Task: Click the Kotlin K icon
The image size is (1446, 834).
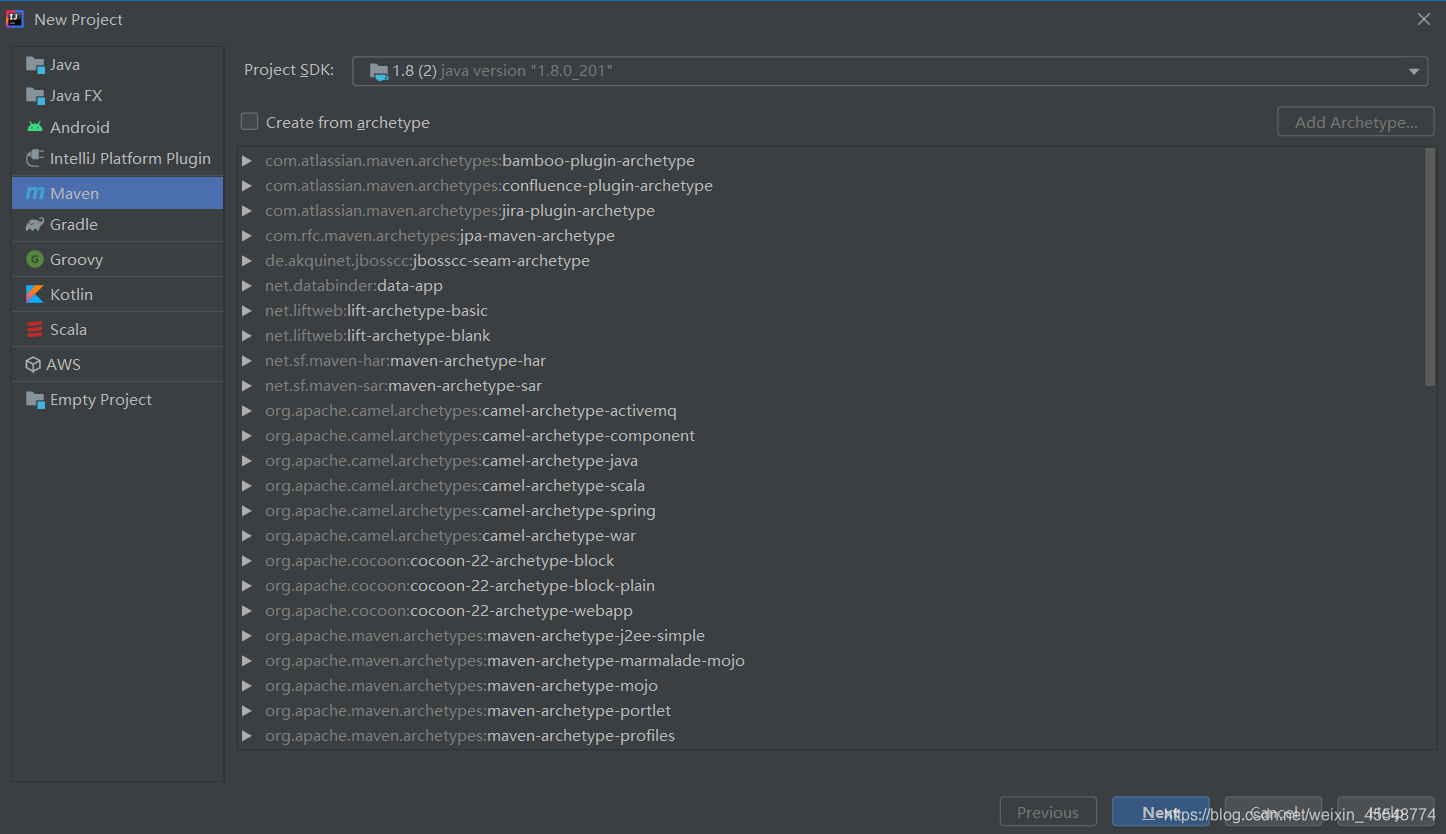Action: coord(35,295)
